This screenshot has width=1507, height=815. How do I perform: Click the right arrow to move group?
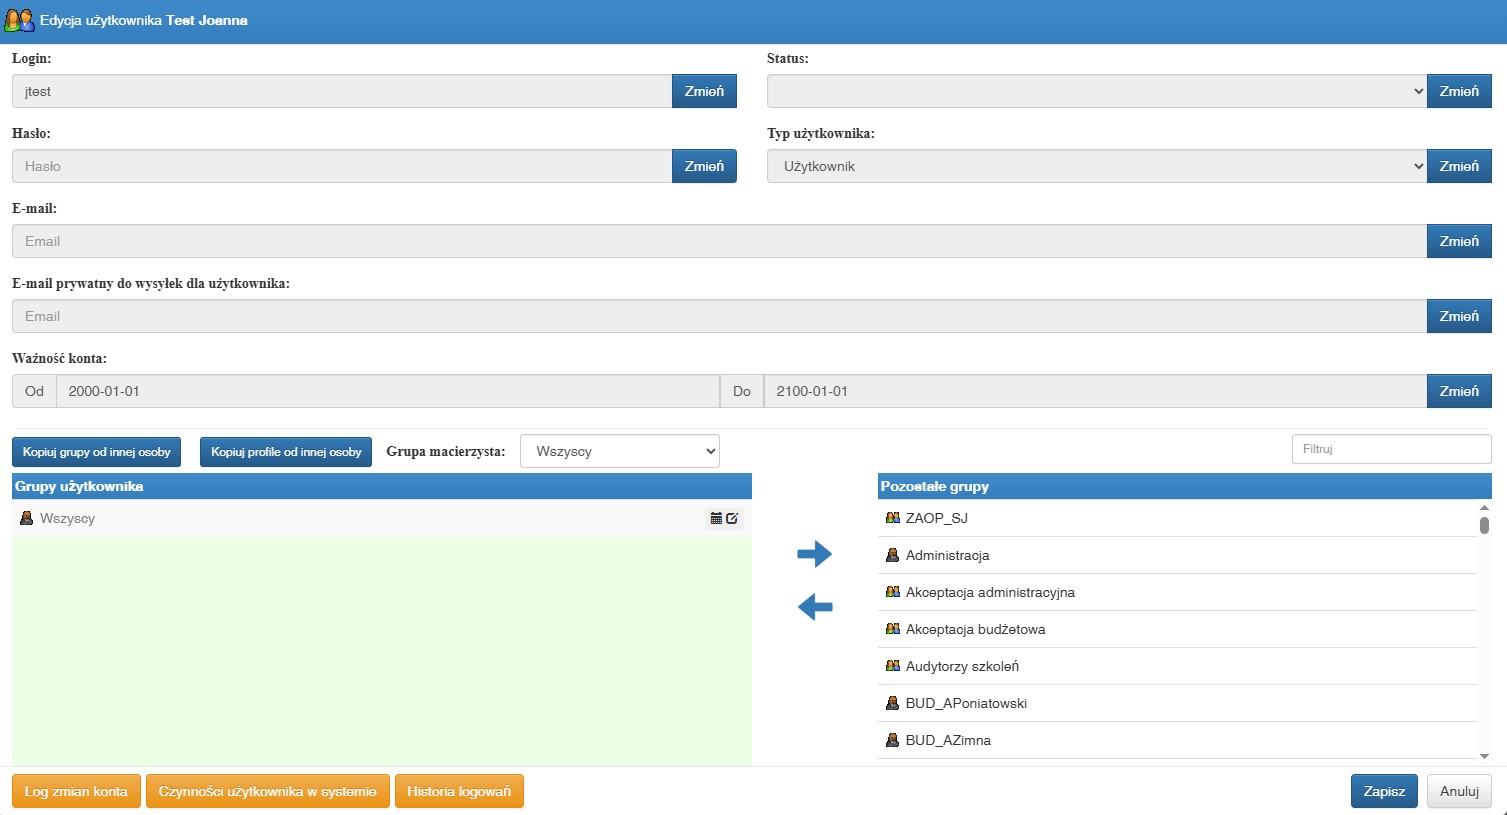[814, 553]
